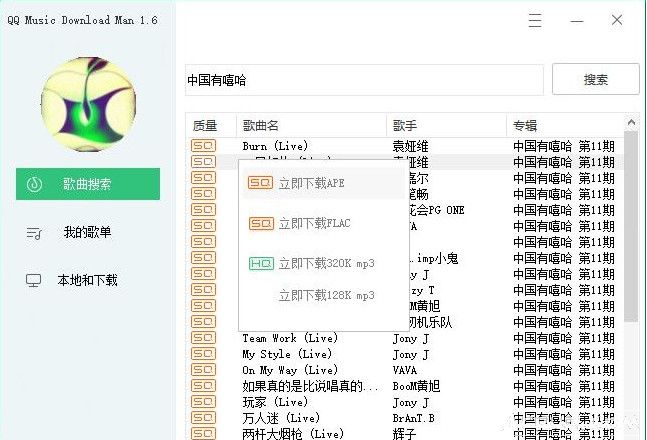Select the song My Style (Live)
Viewport: 647px width, 440px height.
[x=287, y=355]
